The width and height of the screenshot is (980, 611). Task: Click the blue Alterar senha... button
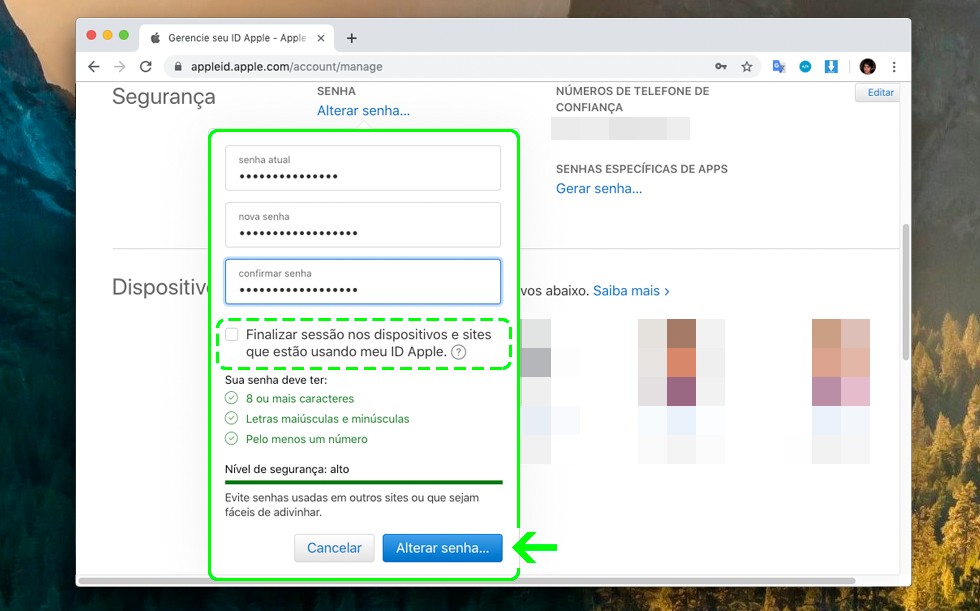(442, 548)
